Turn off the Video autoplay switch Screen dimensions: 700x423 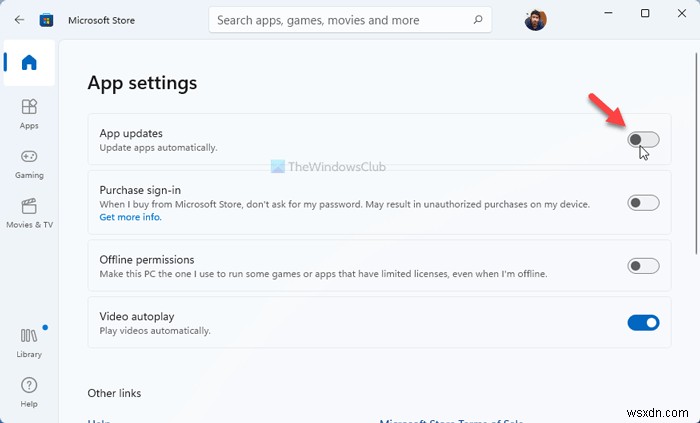[x=643, y=323]
